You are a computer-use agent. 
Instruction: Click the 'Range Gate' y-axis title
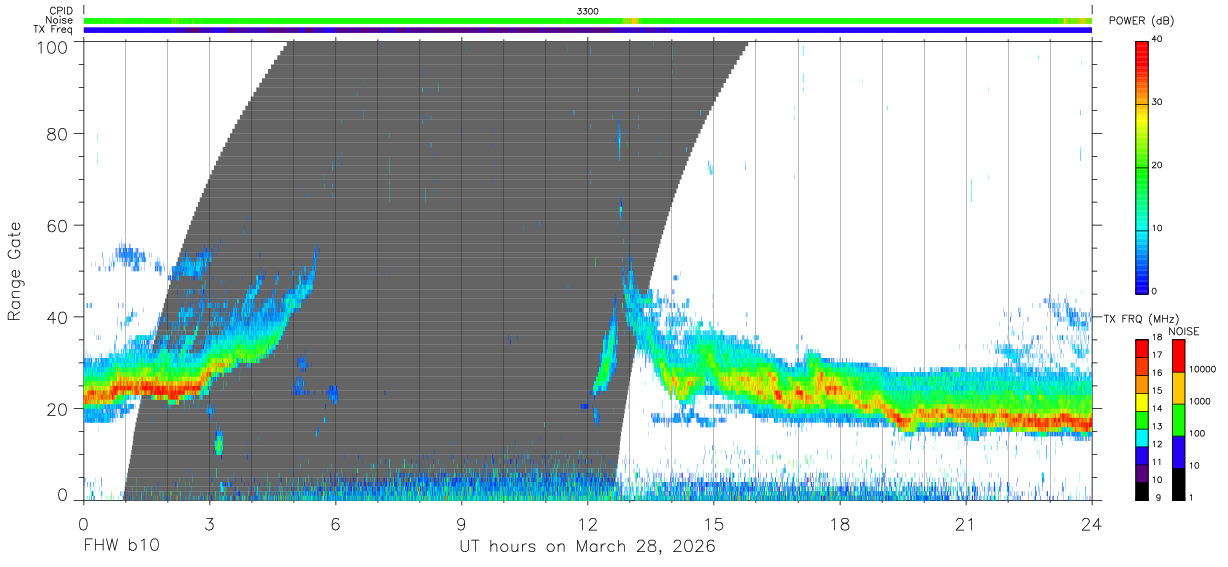click(x=15, y=271)
